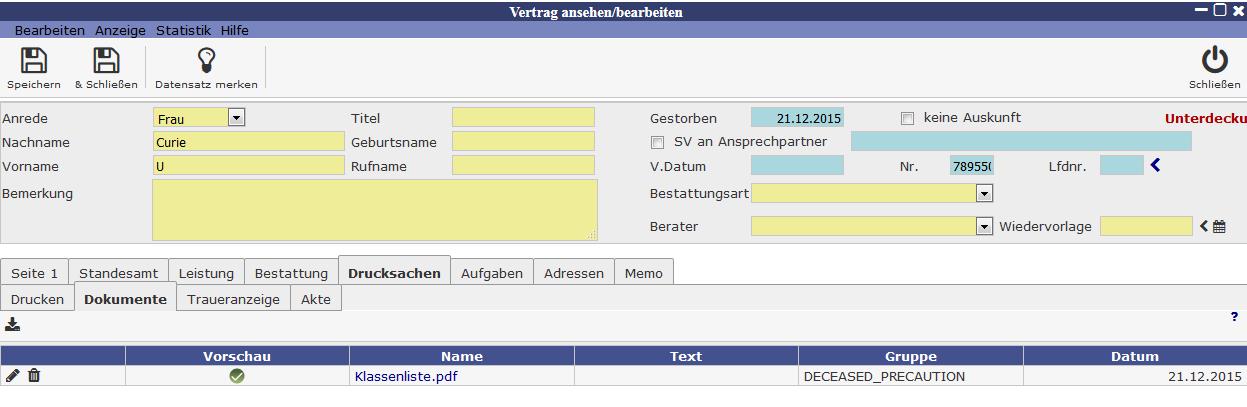Open the Klassenliste.pdf link

pos(400,377)
